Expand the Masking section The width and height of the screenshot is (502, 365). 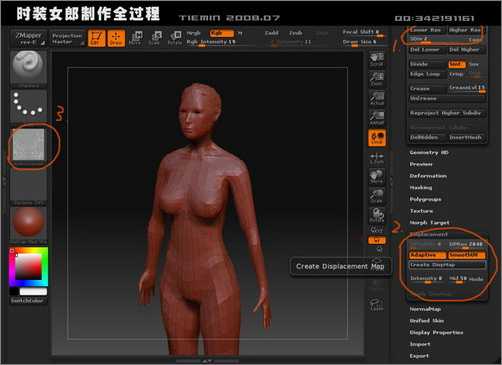(421, 187)
